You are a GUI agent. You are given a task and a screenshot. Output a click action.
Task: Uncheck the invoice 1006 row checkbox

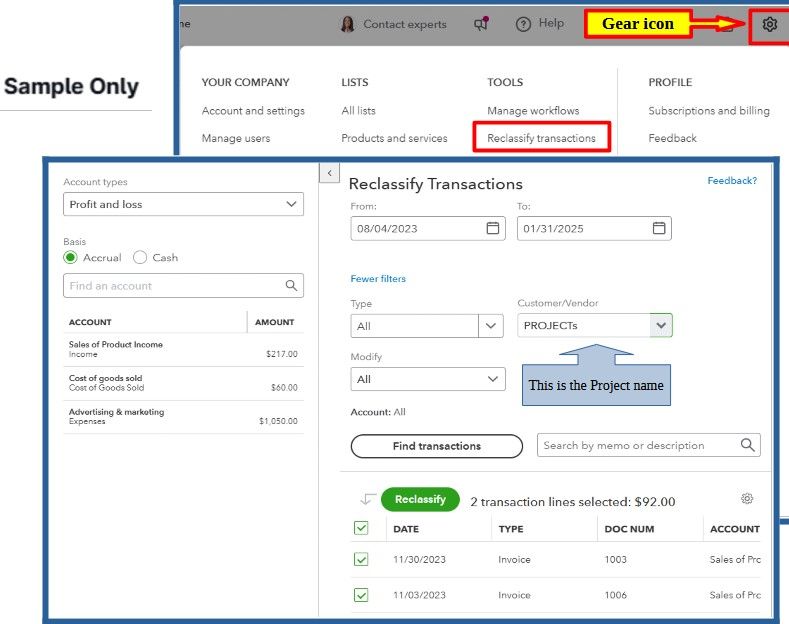pos(361,595)
